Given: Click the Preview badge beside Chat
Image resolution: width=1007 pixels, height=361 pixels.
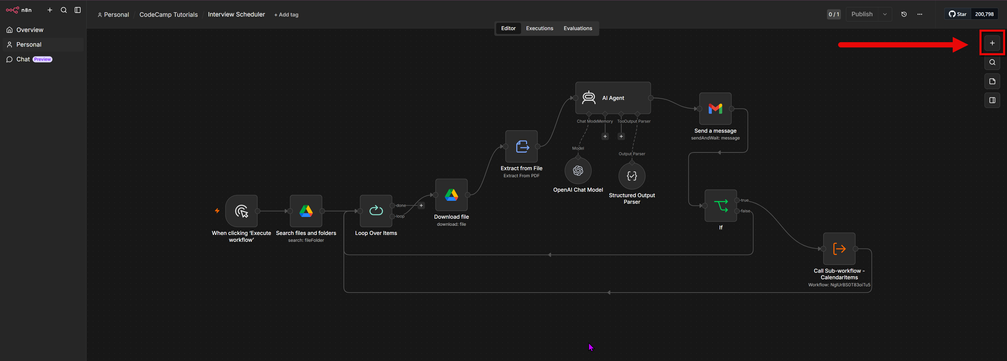Looking at the screenshot, I should click(42, 59).
